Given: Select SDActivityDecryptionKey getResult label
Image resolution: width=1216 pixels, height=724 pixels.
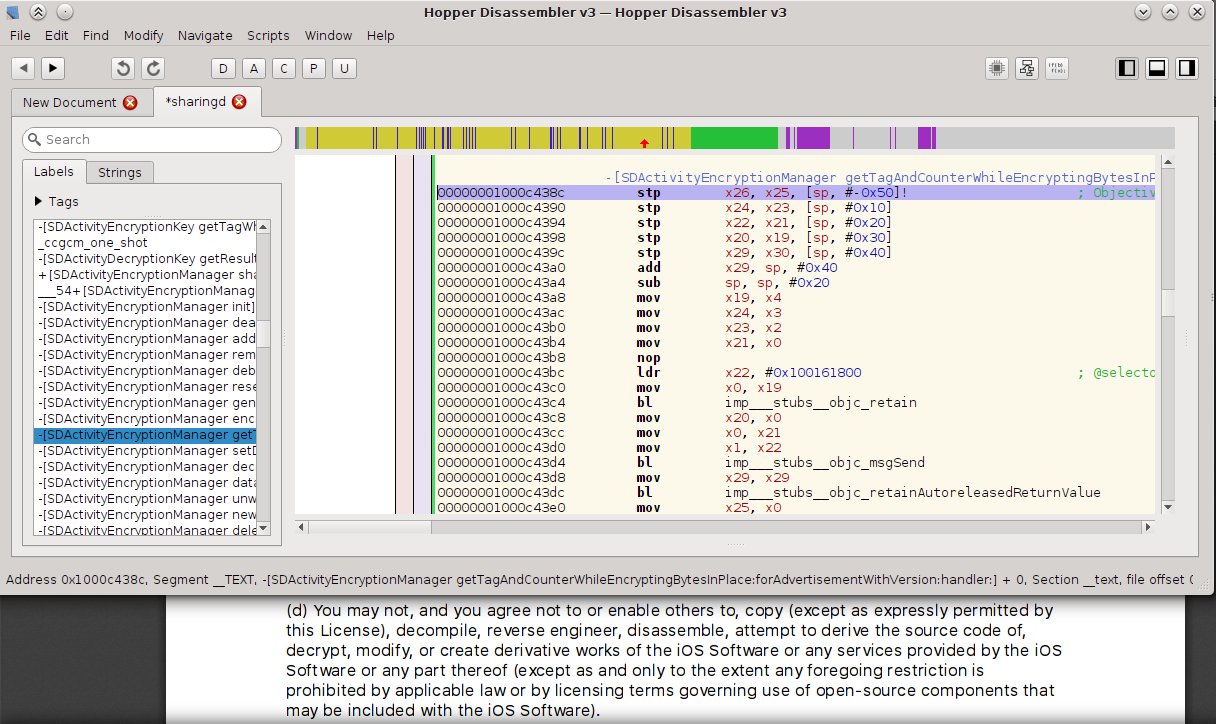Looking at the screenshot, I should [146, 259].
